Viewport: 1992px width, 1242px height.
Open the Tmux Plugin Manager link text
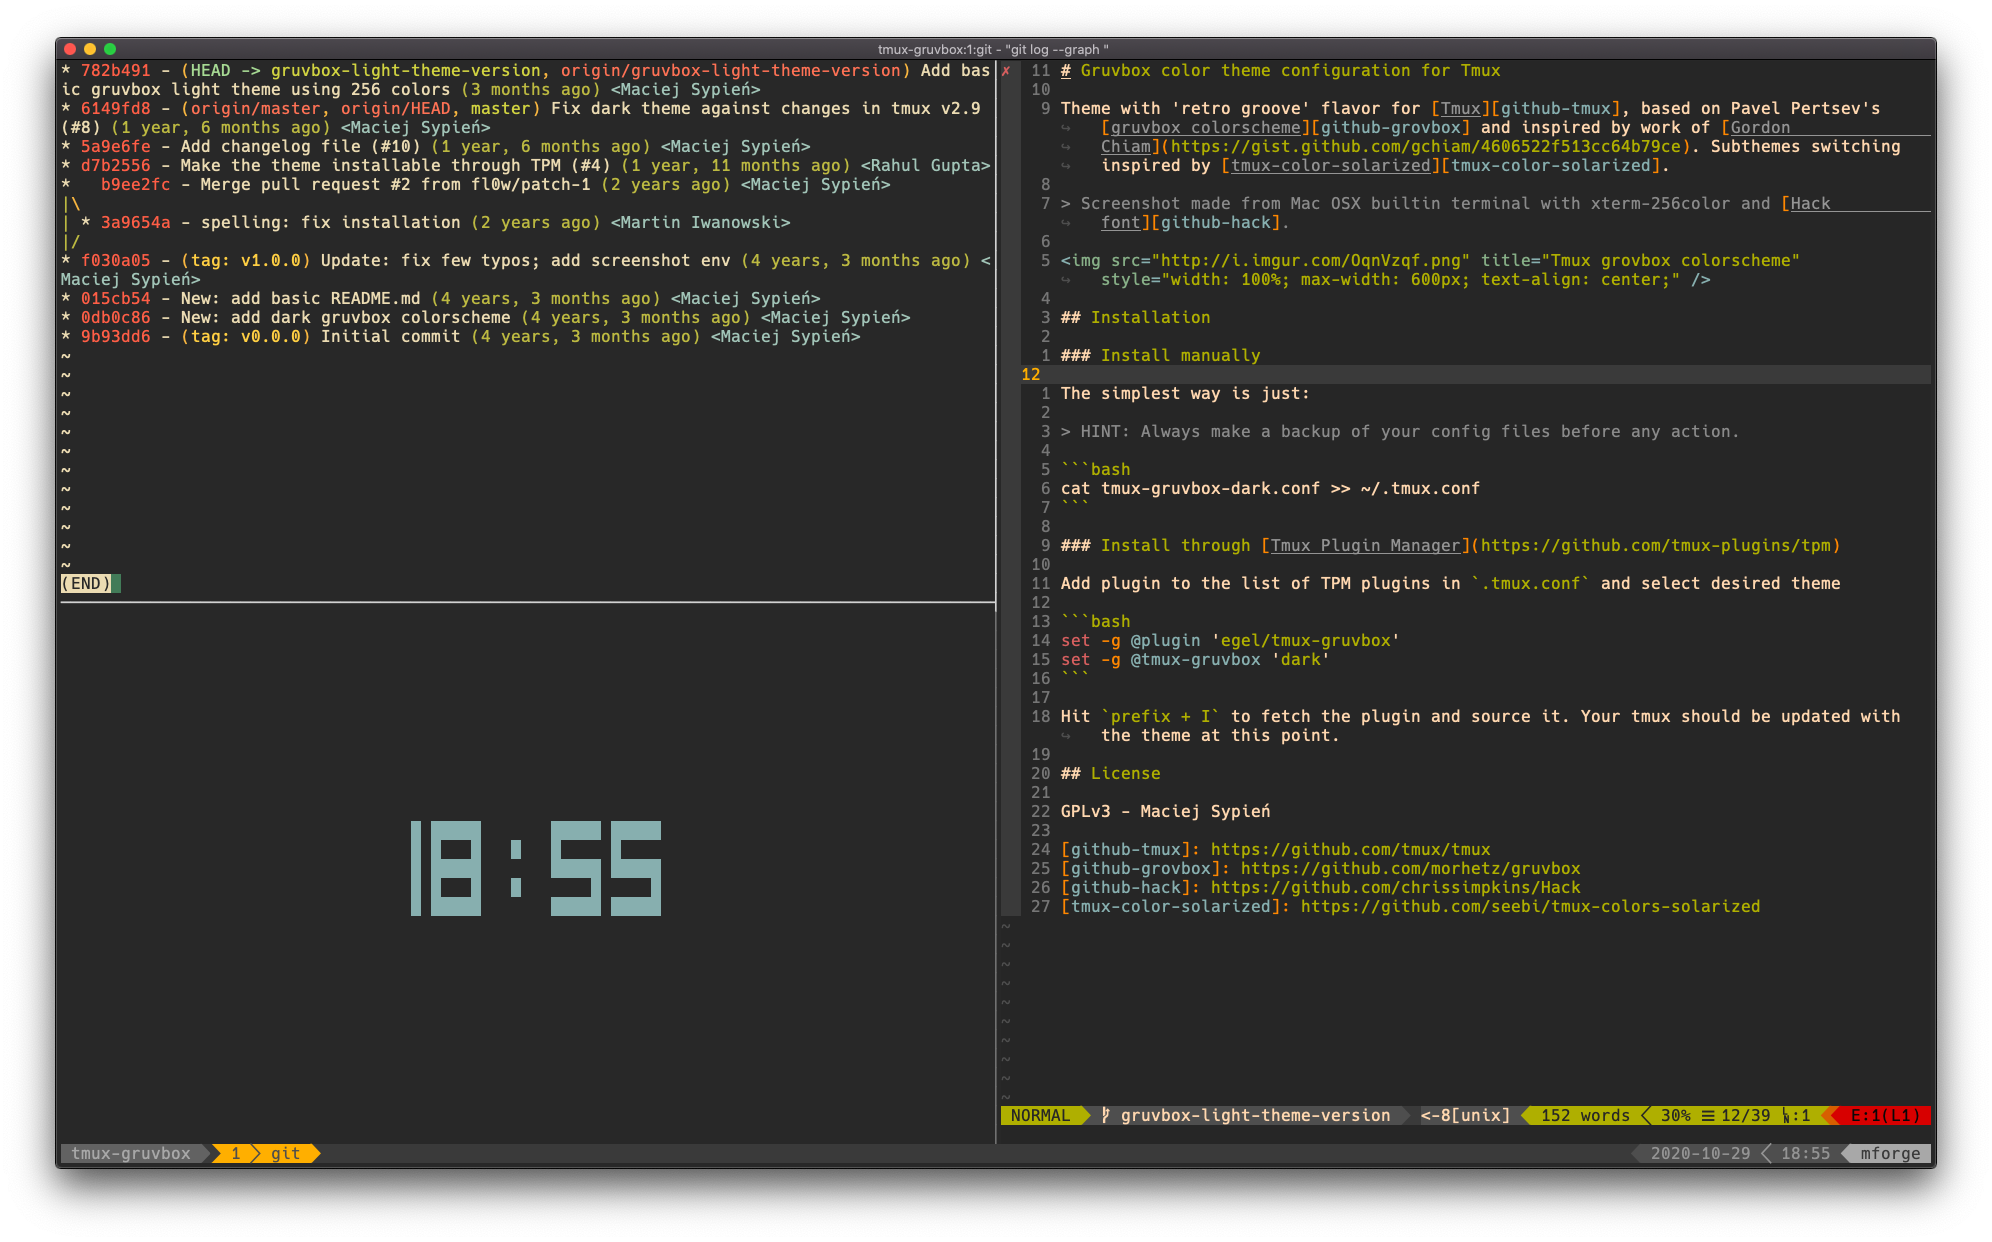point(1365,545)
